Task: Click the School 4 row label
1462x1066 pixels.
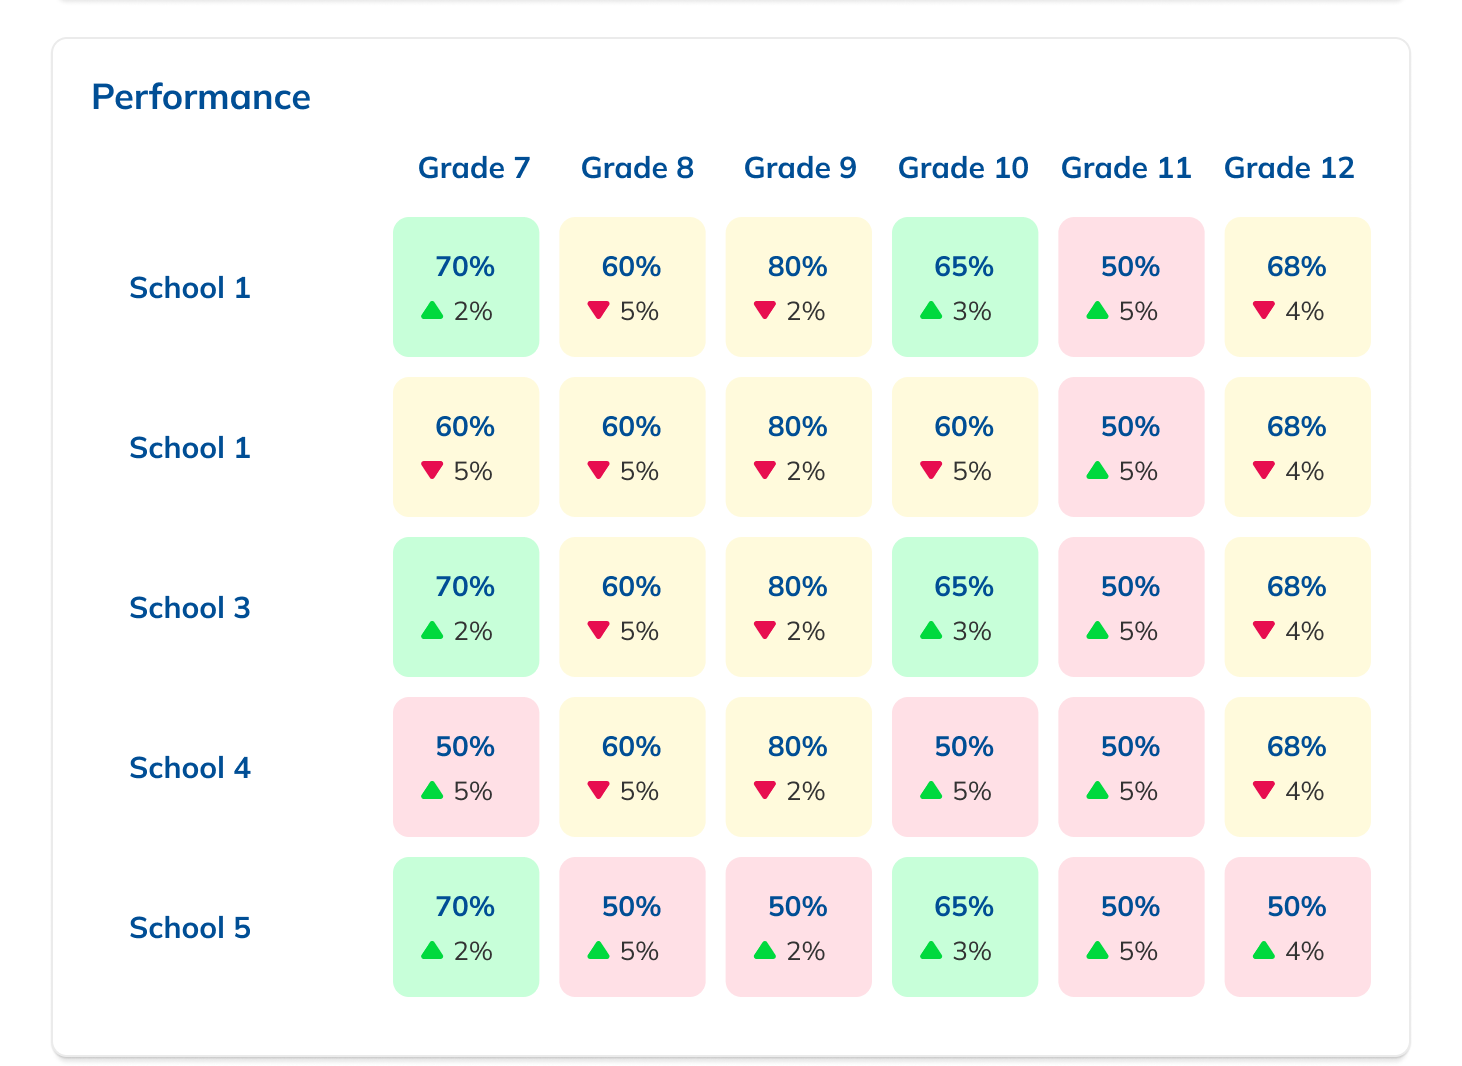Action: [x=190, y=768]
